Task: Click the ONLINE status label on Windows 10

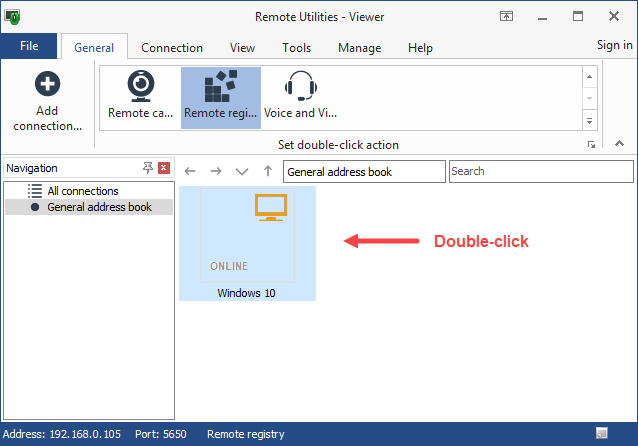Action: click(x=229, y=266)
